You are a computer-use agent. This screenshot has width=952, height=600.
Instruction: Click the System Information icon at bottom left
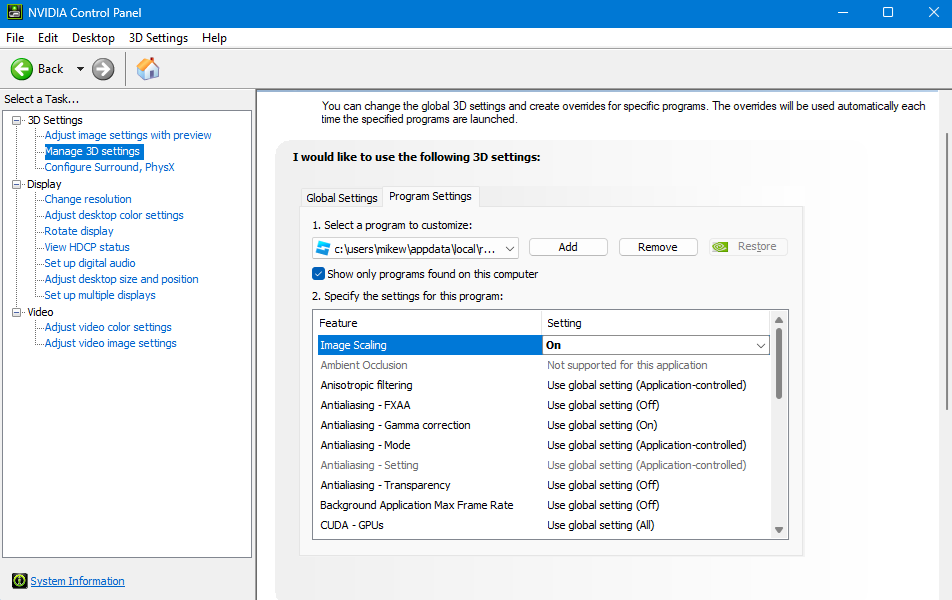(20, 581)
